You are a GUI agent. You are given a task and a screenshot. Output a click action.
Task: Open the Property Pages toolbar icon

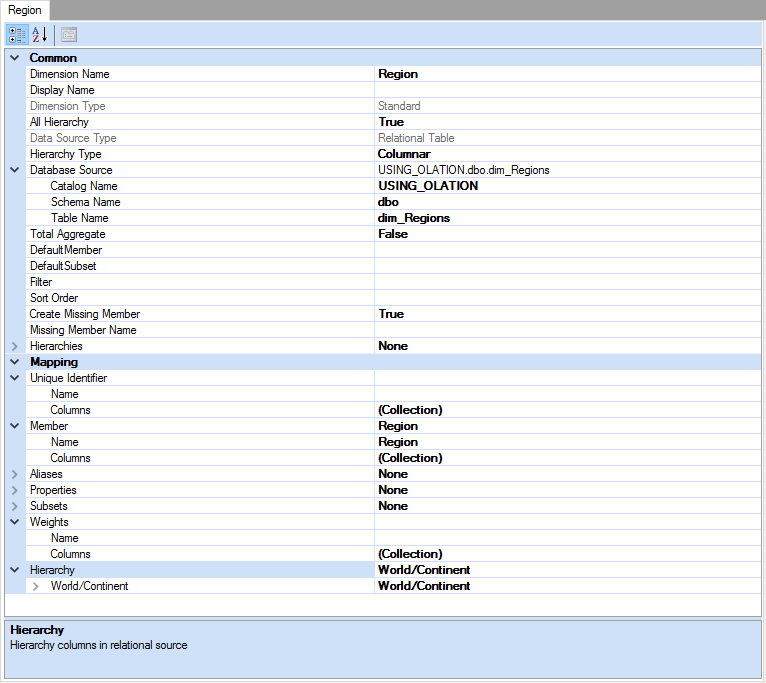pos(69,35)
